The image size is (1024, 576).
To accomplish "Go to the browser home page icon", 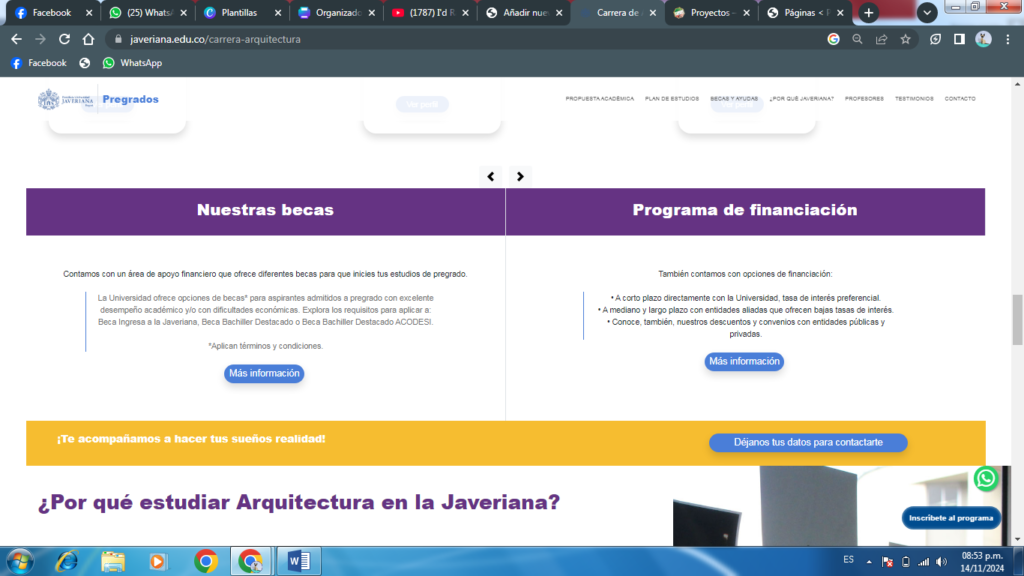I will pyautogui.click(x=89, y=39).
